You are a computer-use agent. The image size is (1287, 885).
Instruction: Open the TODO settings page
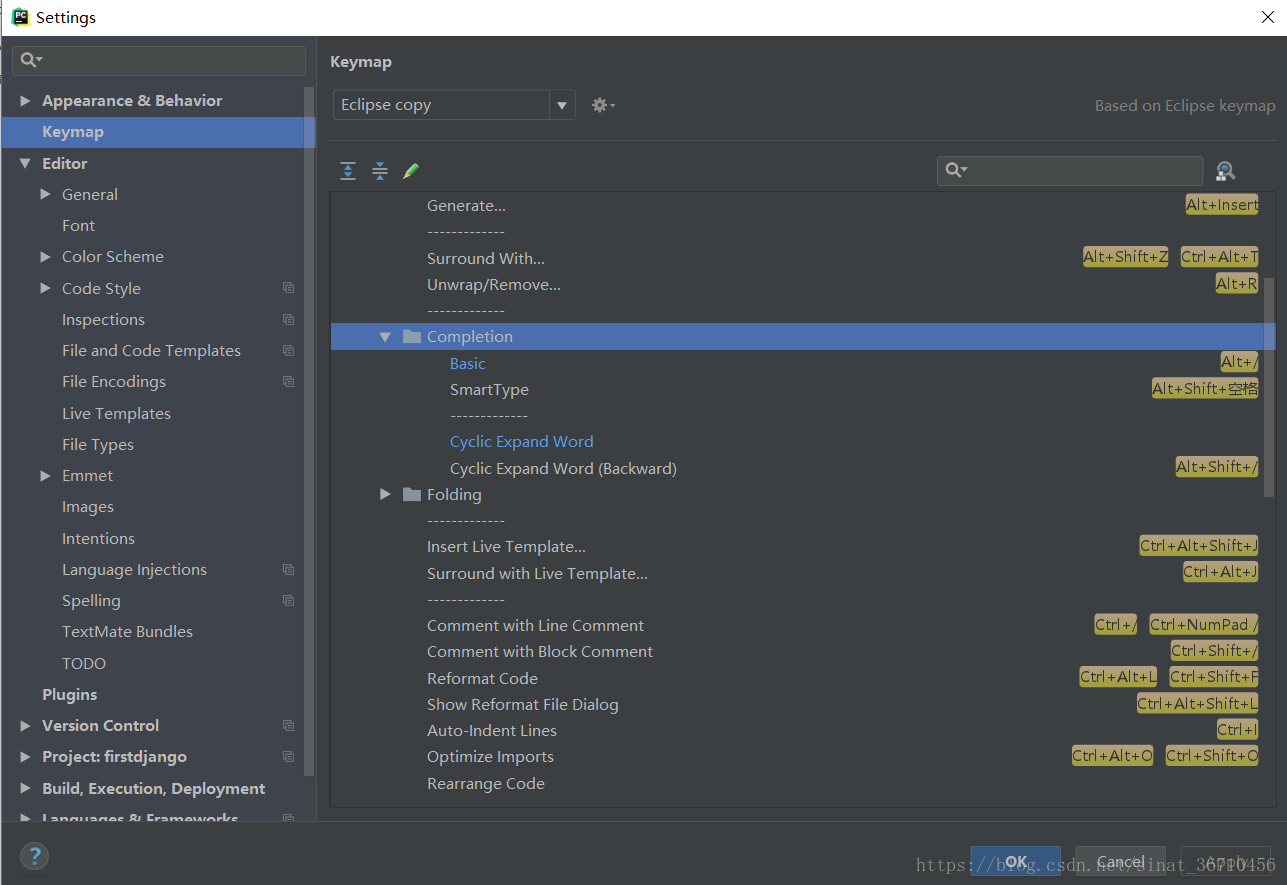[84, 664]
